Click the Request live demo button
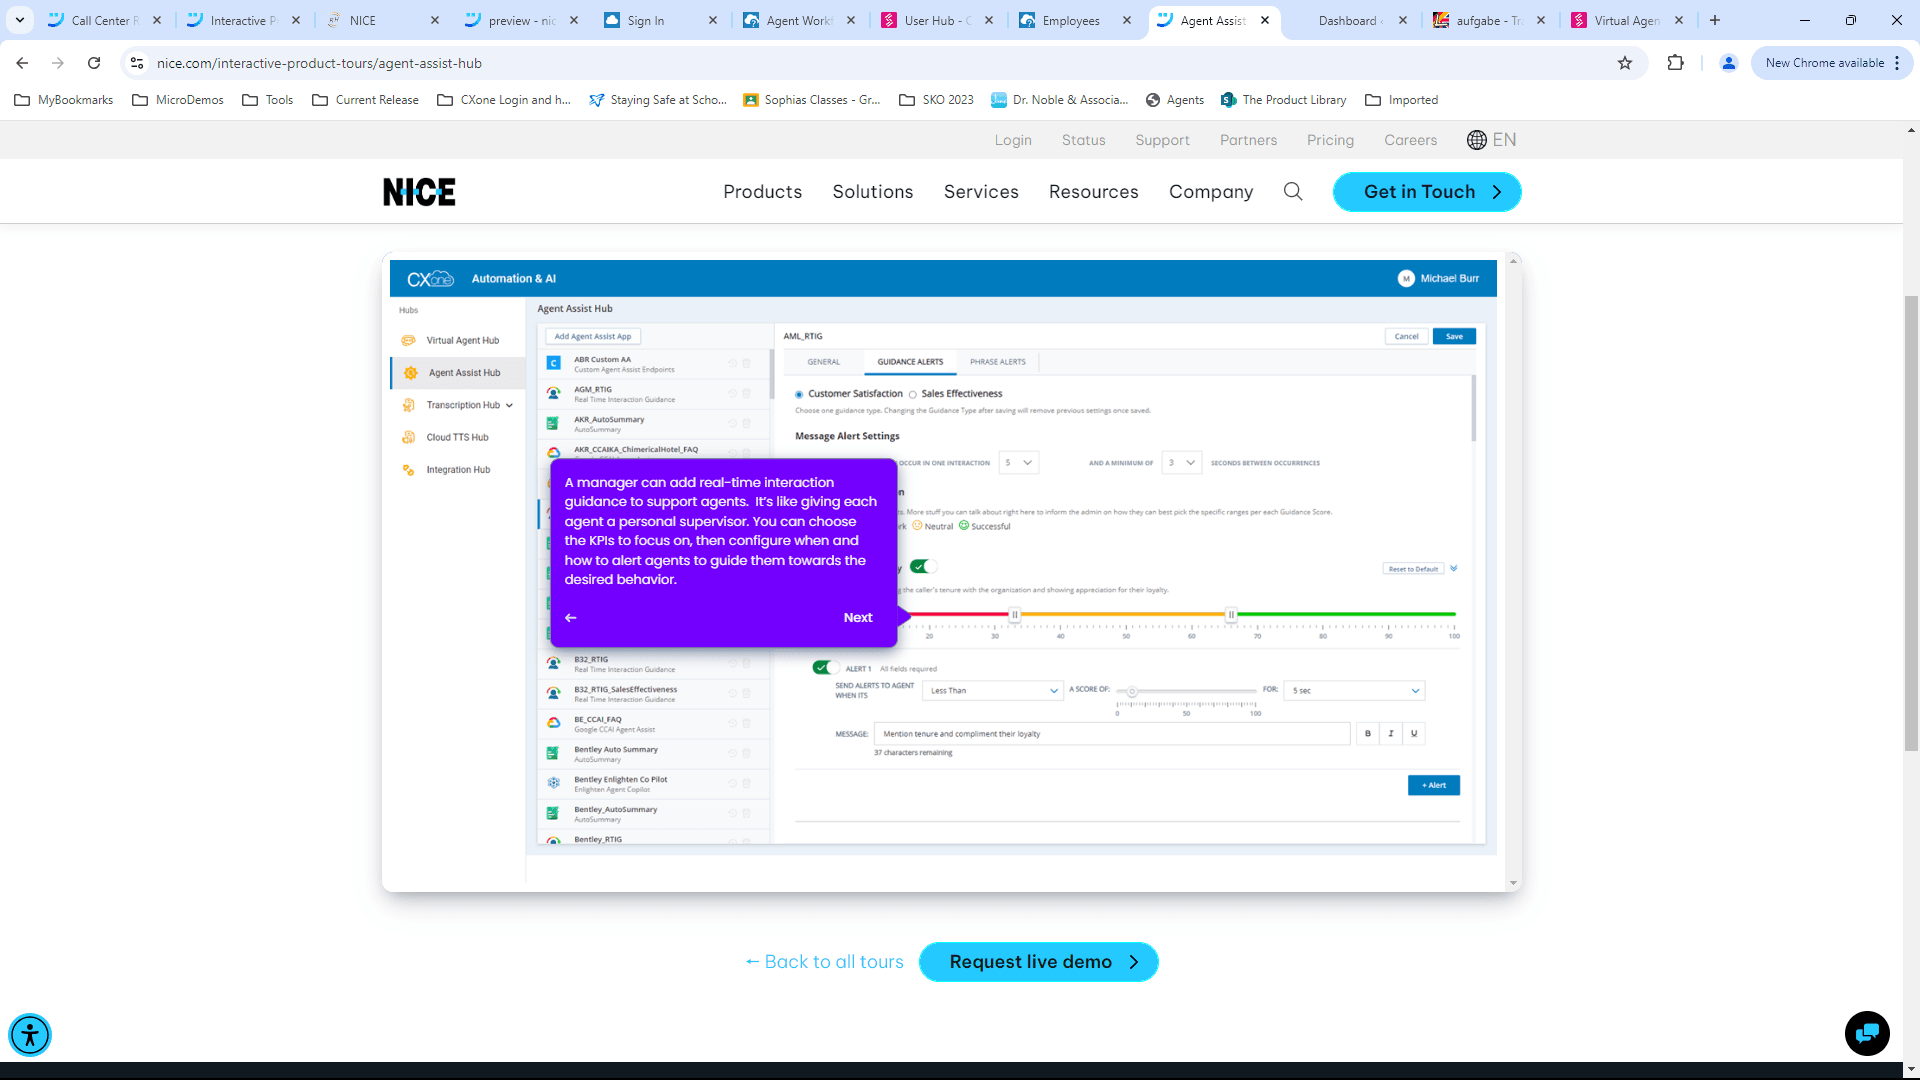The width and height of the screenshot is (1920, 1080). pyautogui.click(x=1039, y=962)
